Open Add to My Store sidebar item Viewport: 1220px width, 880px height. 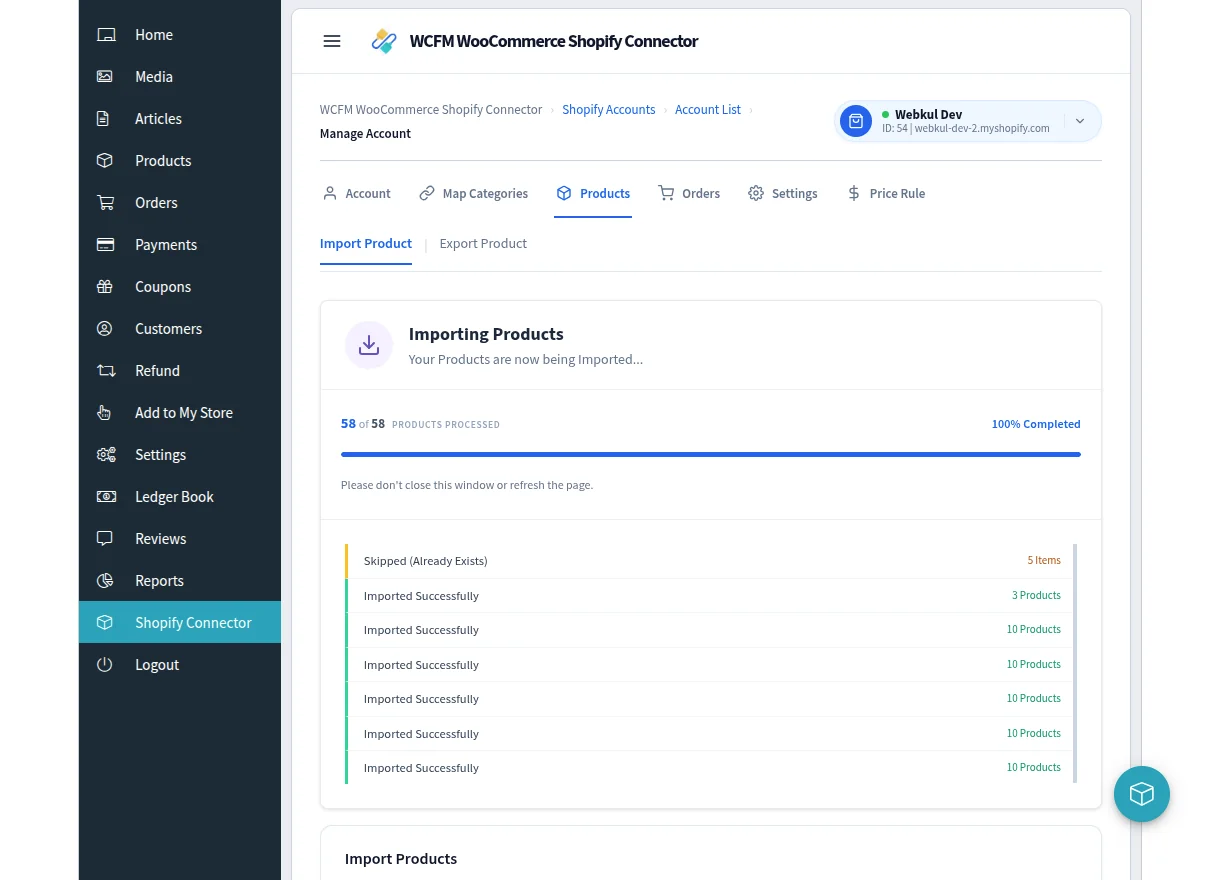pyautogui.click(x=180, y=413)
